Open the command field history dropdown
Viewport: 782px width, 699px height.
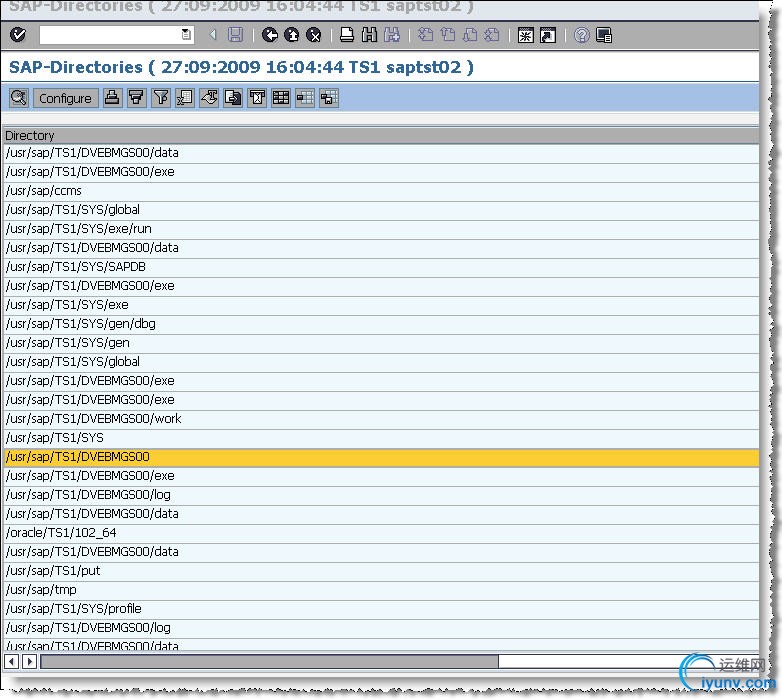pyautogui.click(x=186, y=35)
